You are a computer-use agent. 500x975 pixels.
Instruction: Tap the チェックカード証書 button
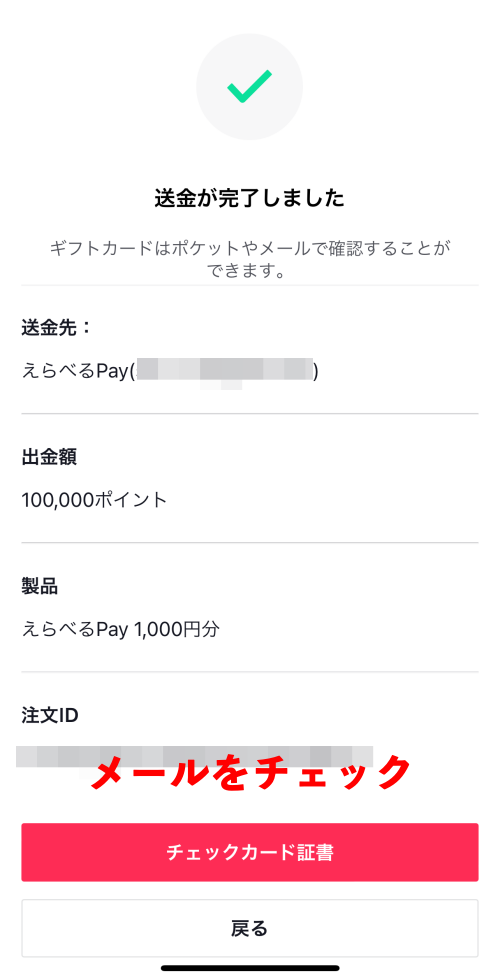(x=249, y=853)
